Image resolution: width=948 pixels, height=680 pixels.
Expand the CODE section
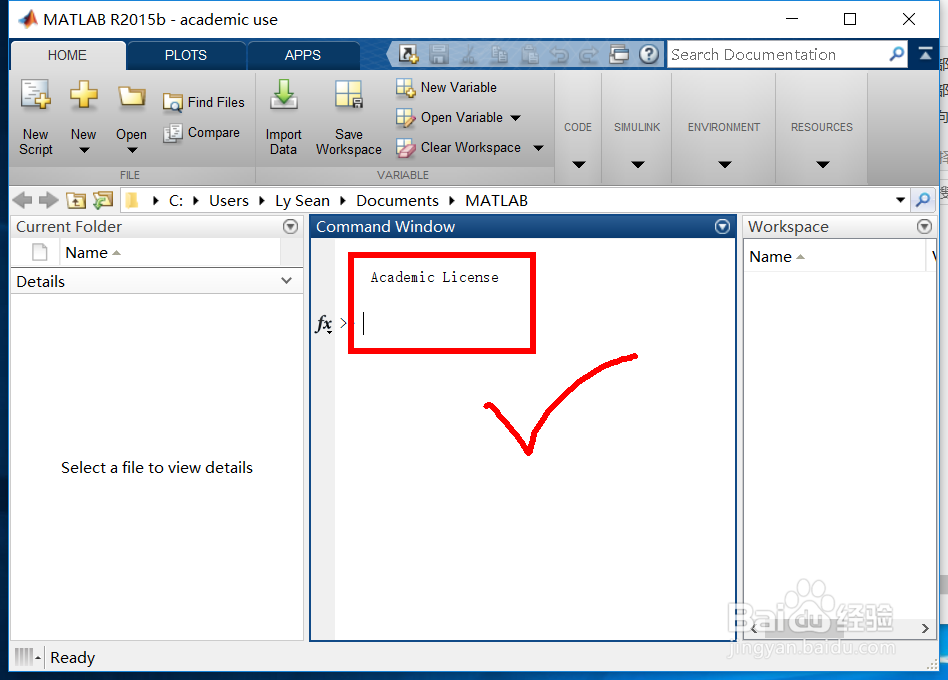579,164
